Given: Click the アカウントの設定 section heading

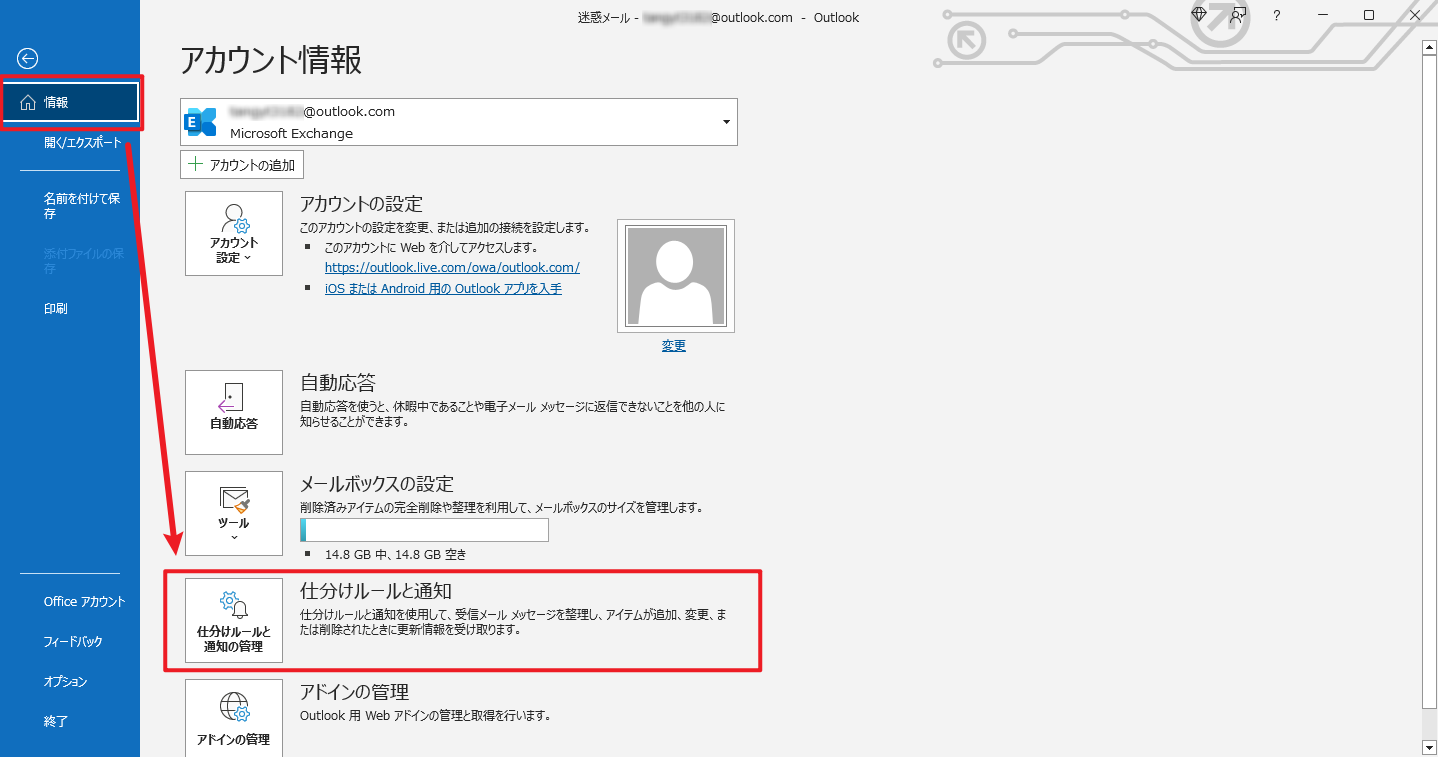Looking at the screenshot, I should click(362, 204).
